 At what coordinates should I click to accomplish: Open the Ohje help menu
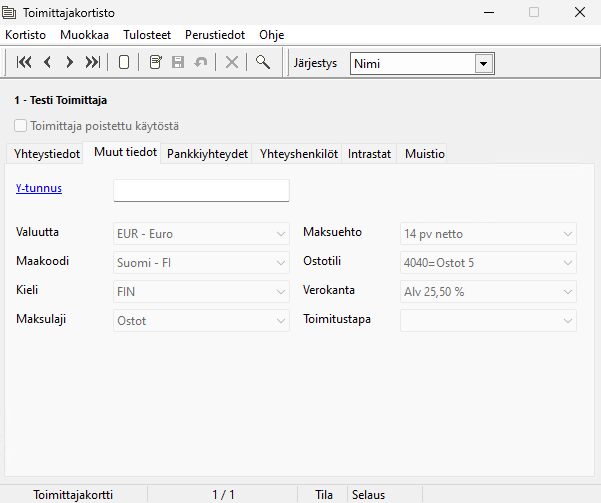coord(272,35)
